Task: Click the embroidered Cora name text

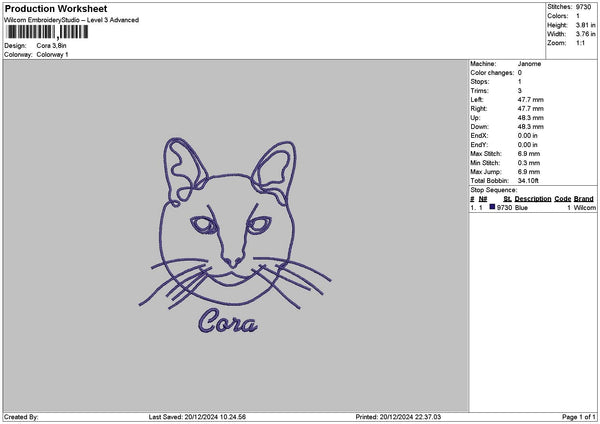Action: [228, 322]
